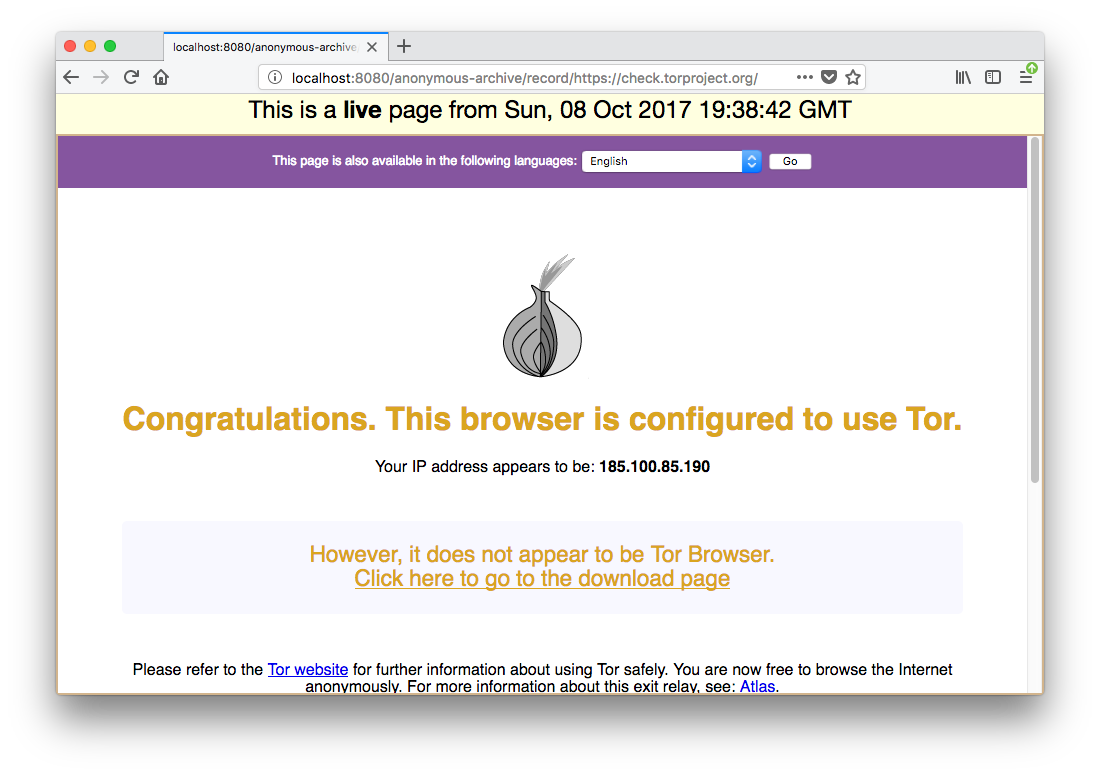Save page to Pocket
This screenshot has height=775, width=1100.
click(x=829, y=77)
